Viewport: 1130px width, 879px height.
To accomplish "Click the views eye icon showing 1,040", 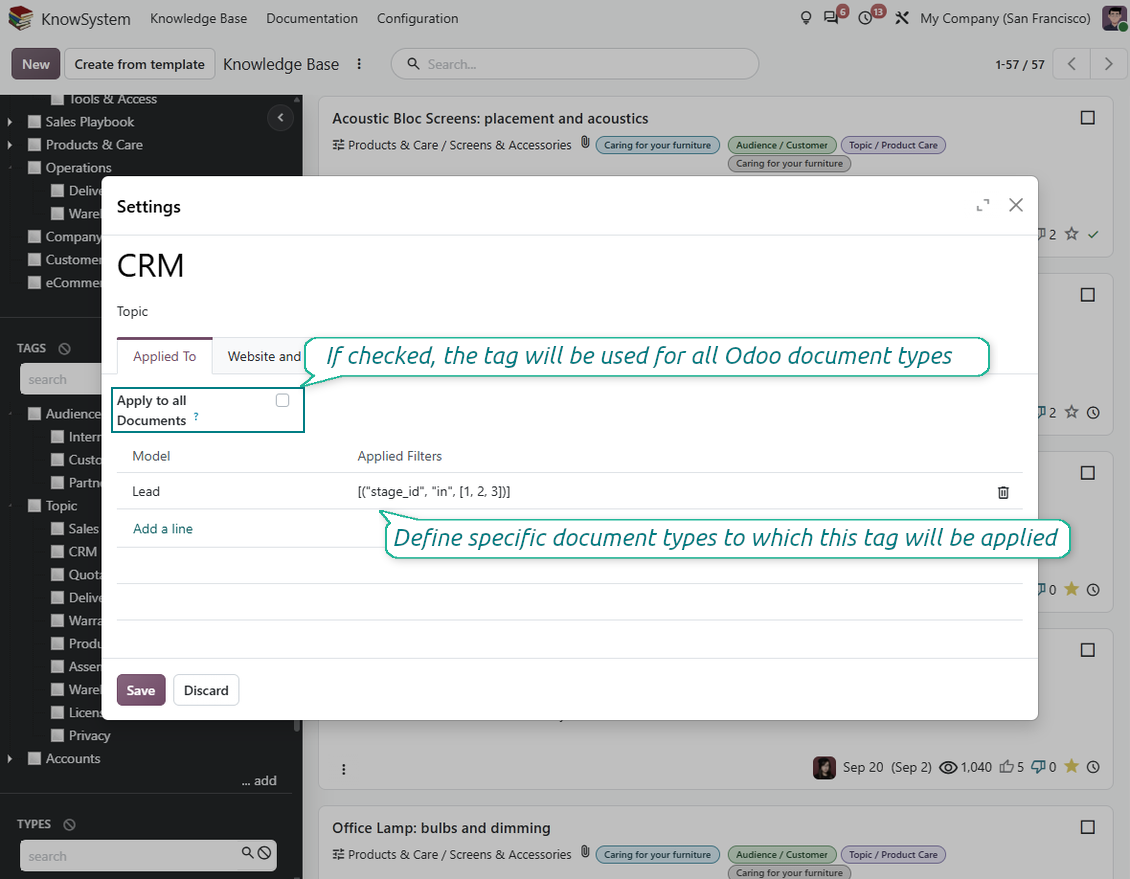I will coord(948,767).
